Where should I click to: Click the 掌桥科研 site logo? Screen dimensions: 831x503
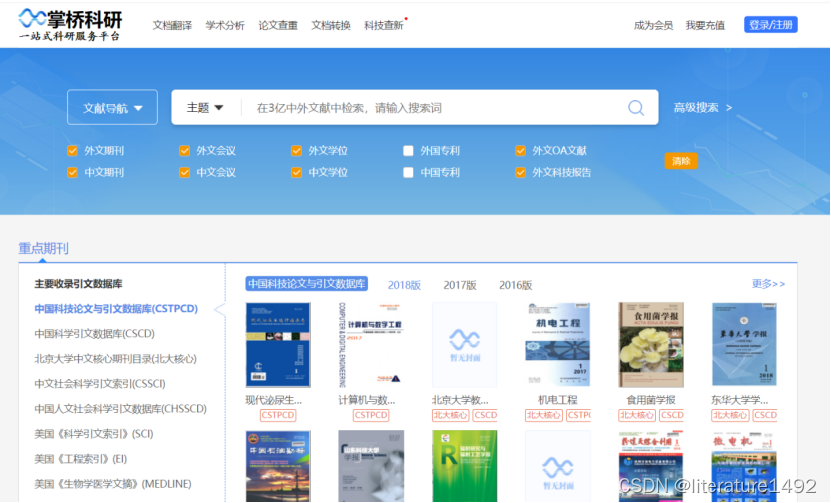pyautogui.click(x=70, y=24)
